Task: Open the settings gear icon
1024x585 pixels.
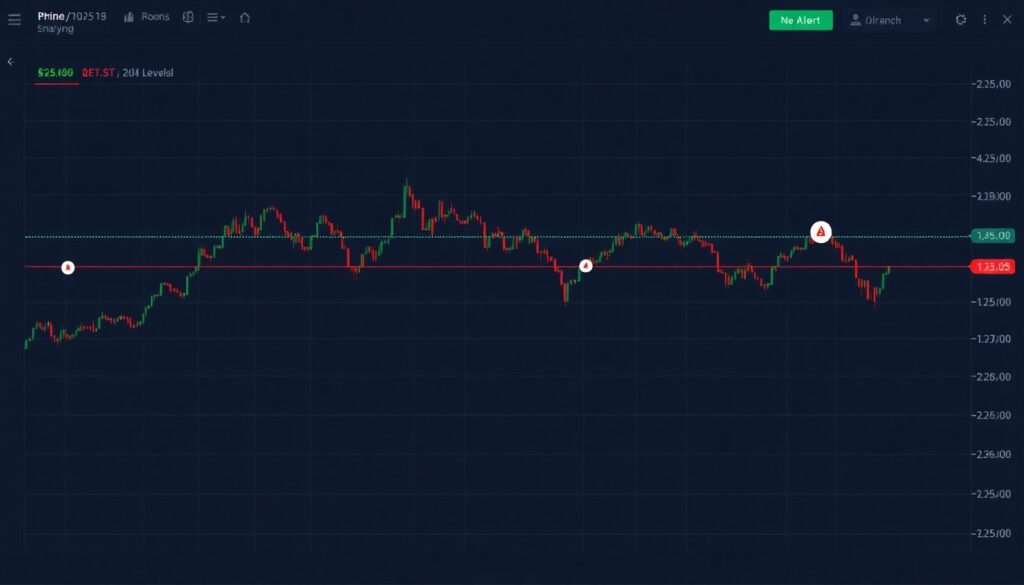Action: pyautogui.click(x=962, y=19)
